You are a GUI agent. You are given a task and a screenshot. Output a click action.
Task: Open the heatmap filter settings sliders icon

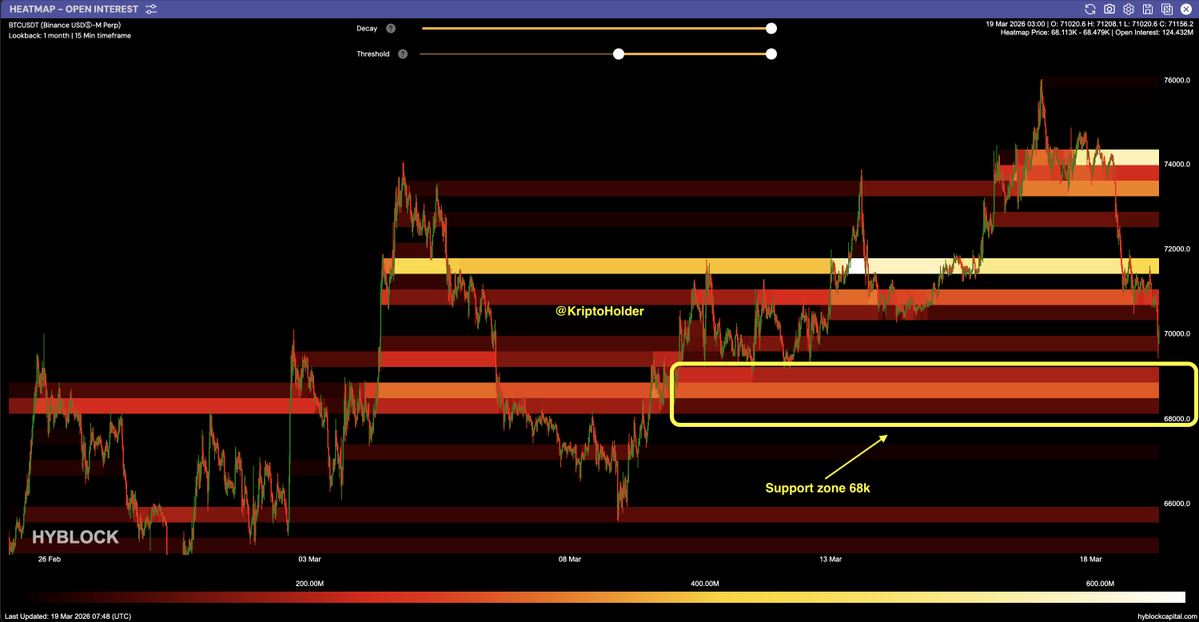click(151, 9)
